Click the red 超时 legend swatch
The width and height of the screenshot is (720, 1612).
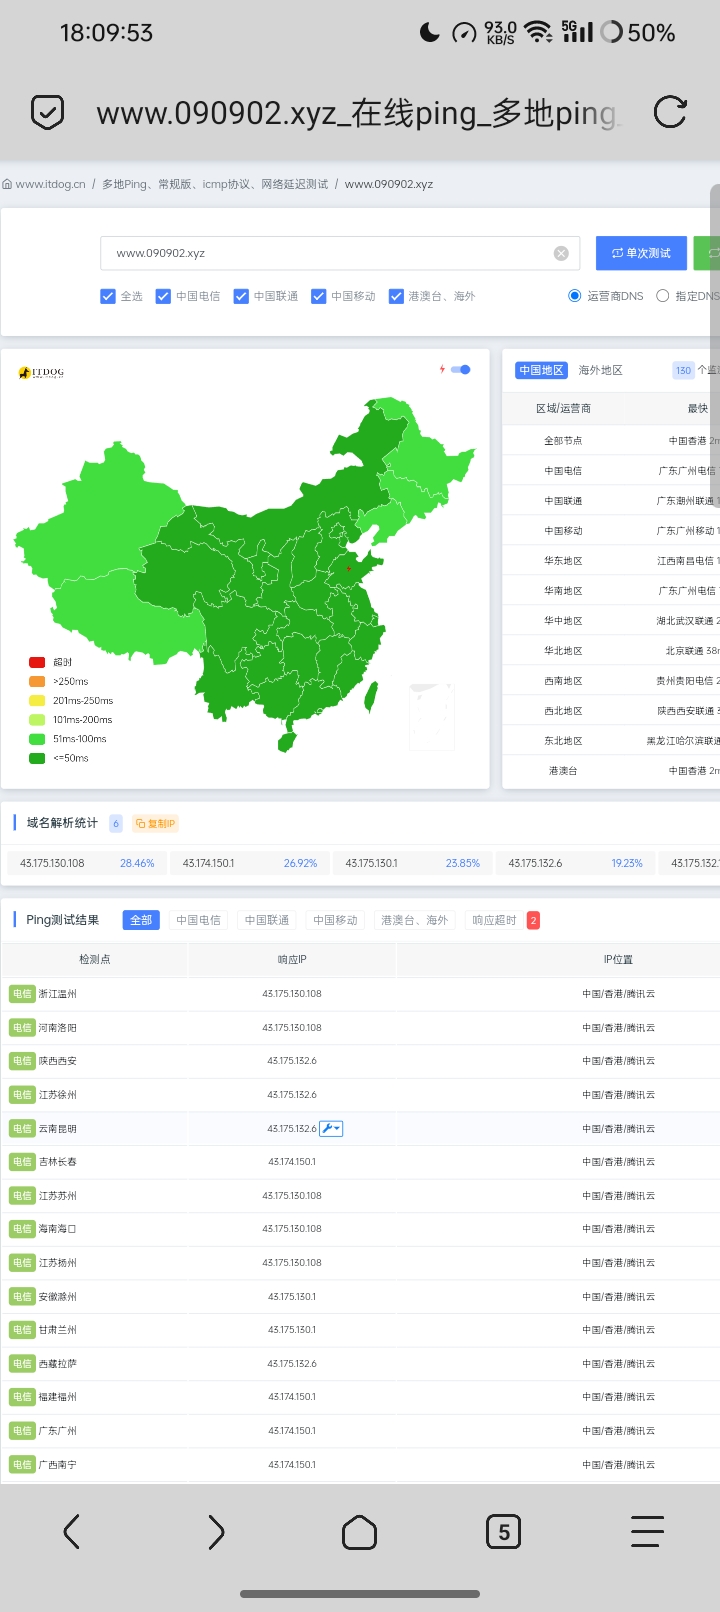[37, 662]
